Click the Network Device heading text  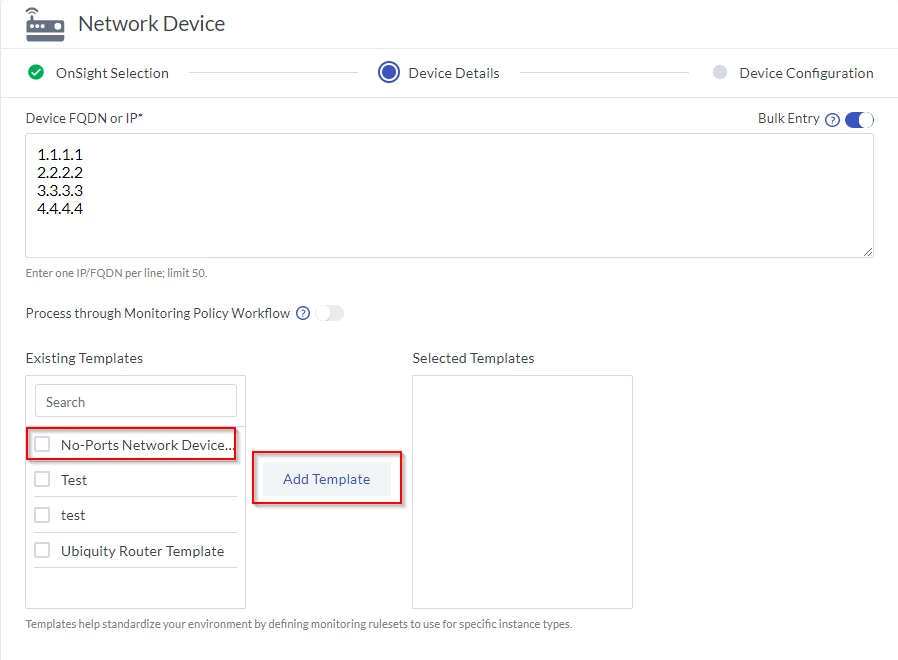[152, 23]
